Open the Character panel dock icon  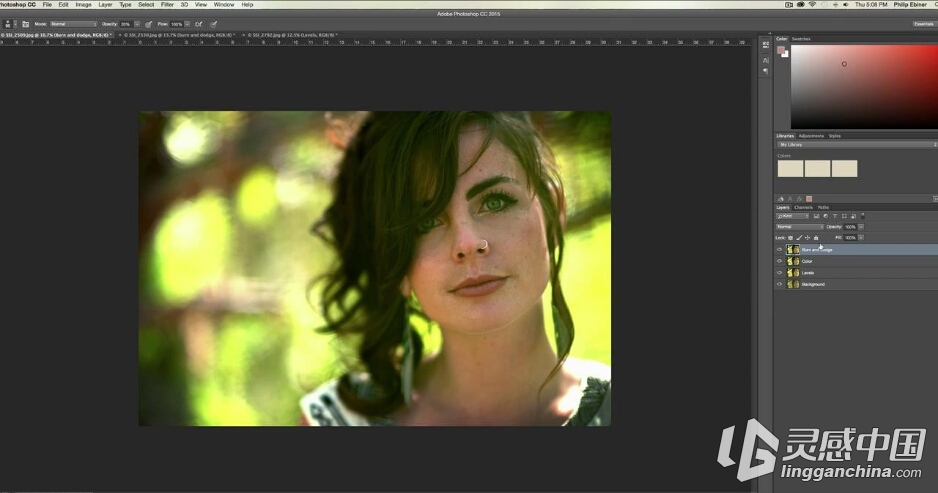[x=766, y=60]
